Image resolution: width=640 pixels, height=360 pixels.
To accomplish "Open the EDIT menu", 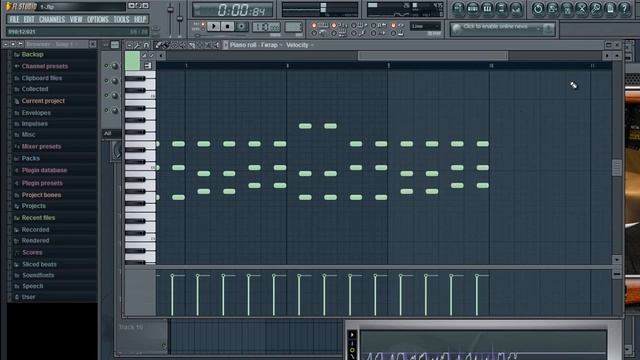I will pyautogui.click(x=29, y=20).
